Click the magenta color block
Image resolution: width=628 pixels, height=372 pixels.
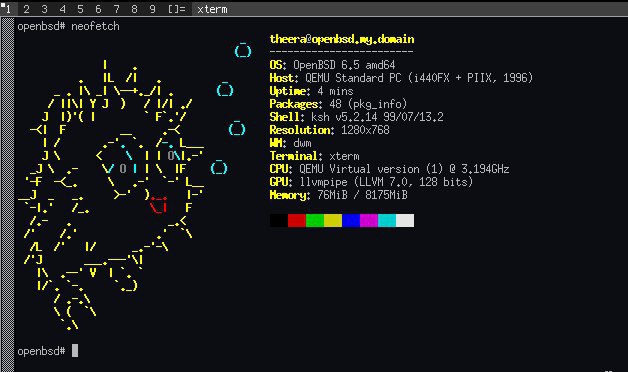point(369,220)
